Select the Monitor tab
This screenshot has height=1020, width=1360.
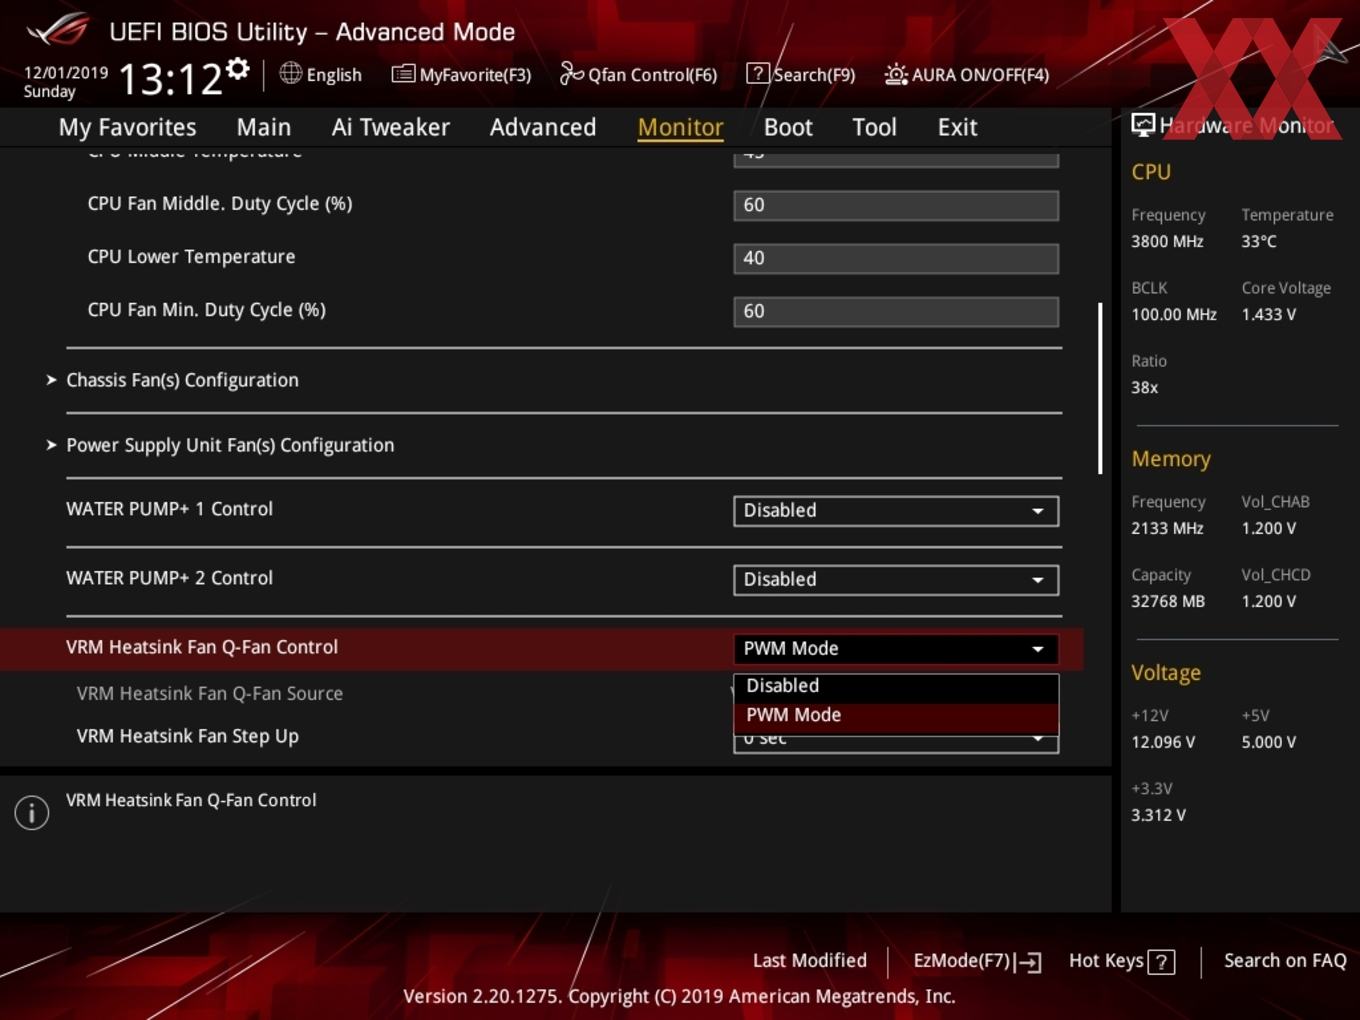[680, 127]
